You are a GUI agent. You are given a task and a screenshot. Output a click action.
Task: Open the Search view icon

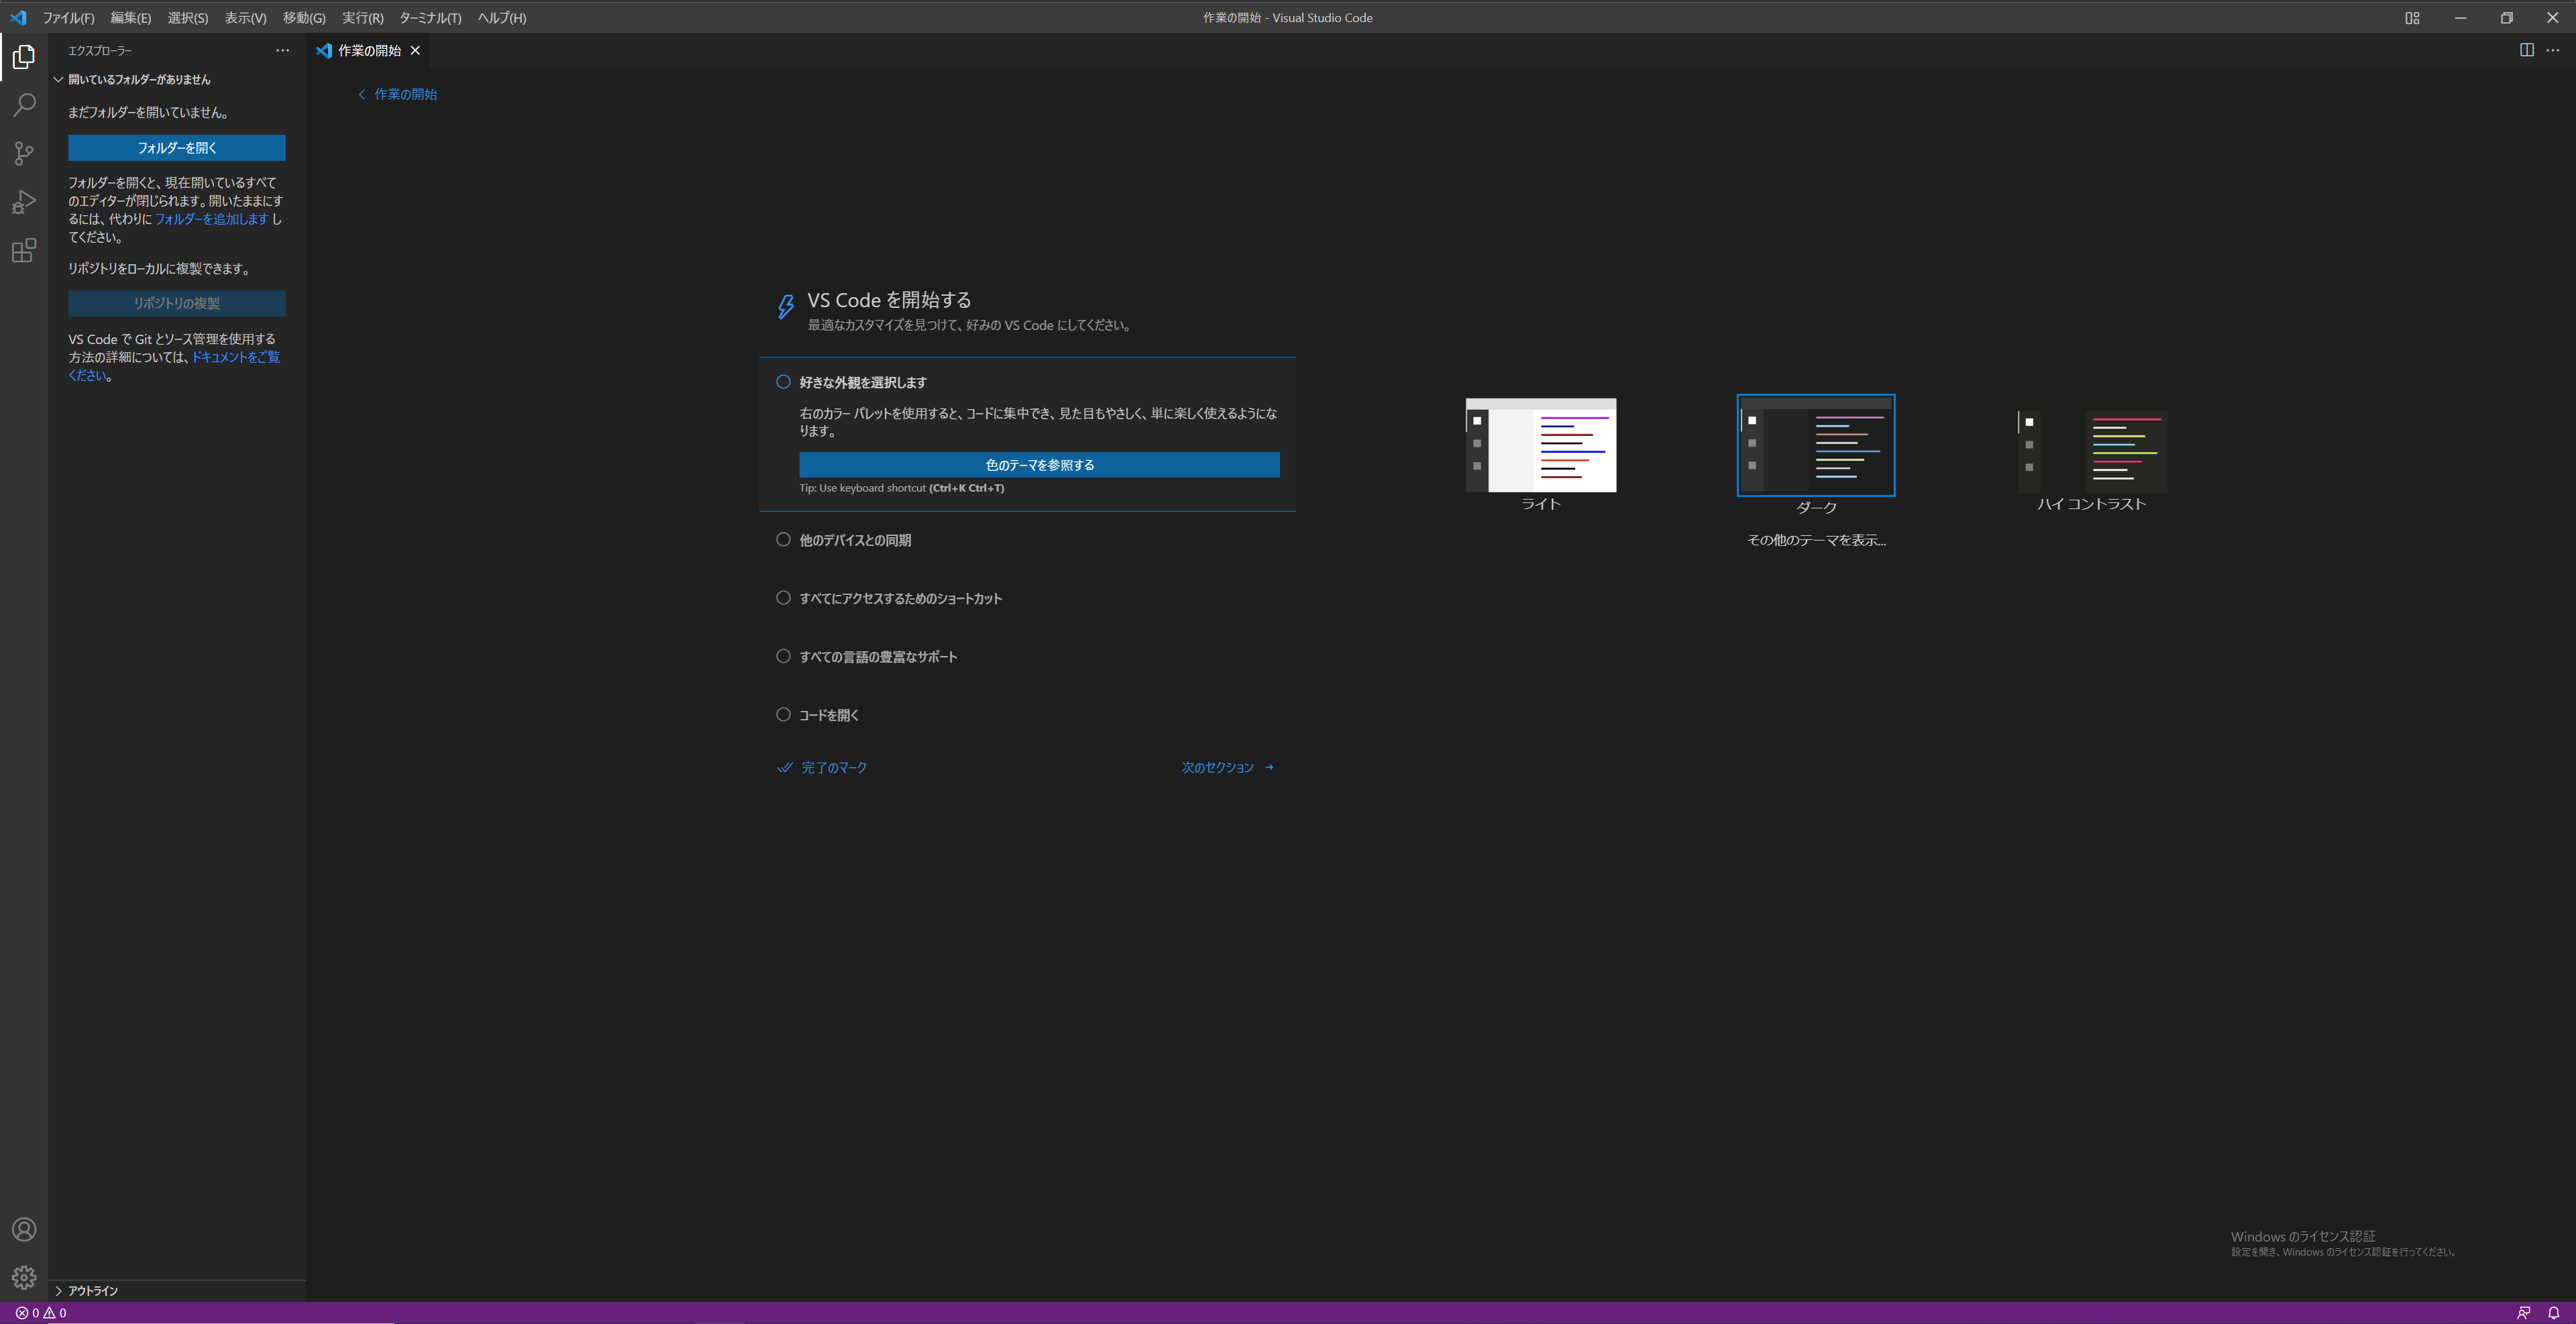click(x=24, y=105)
